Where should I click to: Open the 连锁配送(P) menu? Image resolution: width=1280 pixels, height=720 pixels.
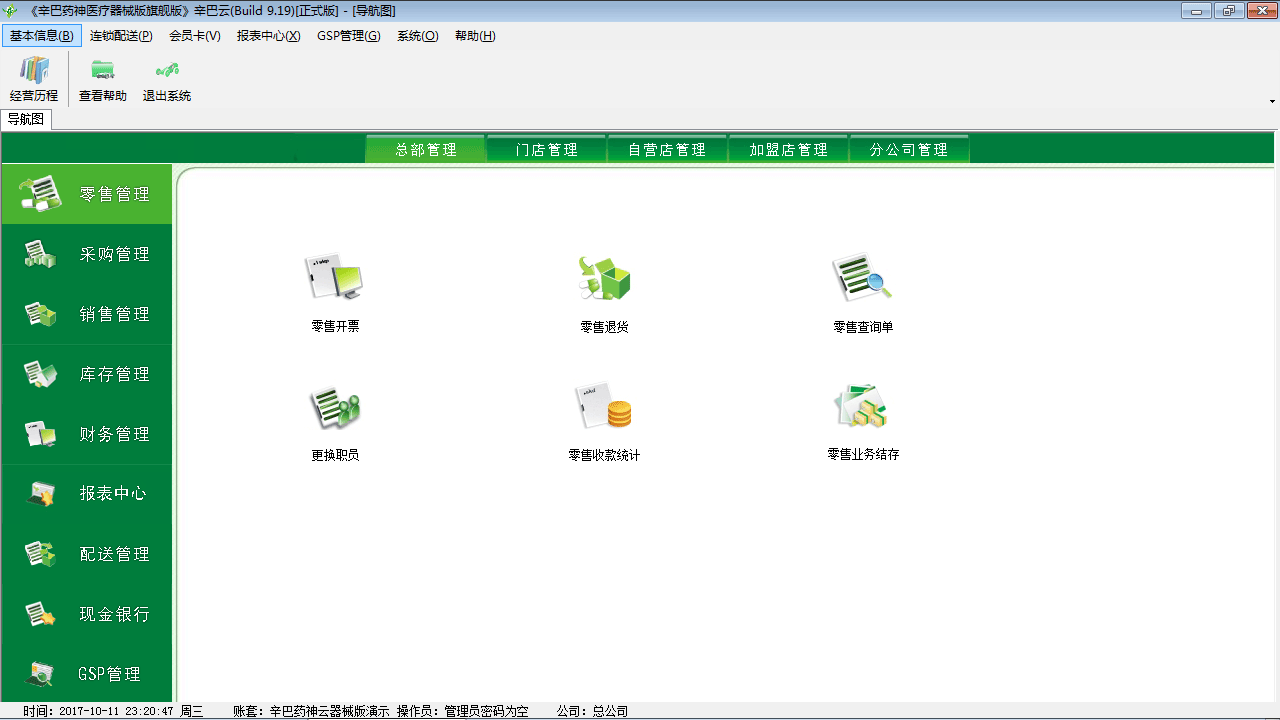[x=121, y=36]
